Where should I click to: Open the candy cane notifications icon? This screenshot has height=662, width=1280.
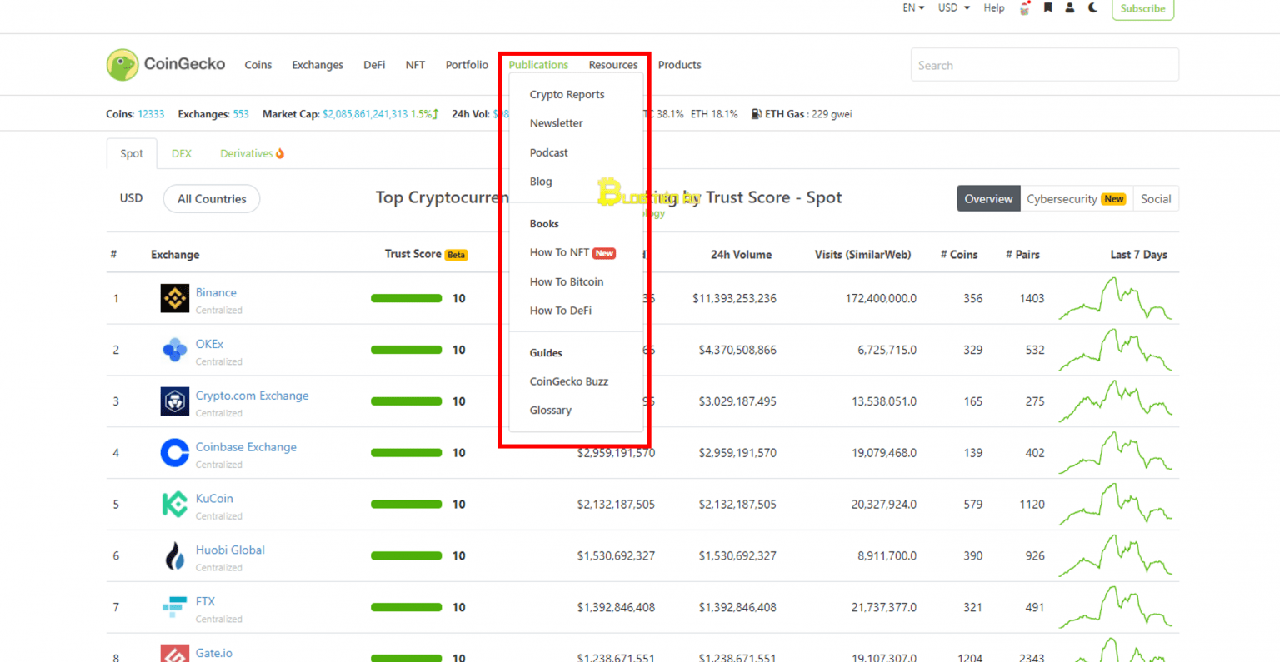tap(1024, 8)
